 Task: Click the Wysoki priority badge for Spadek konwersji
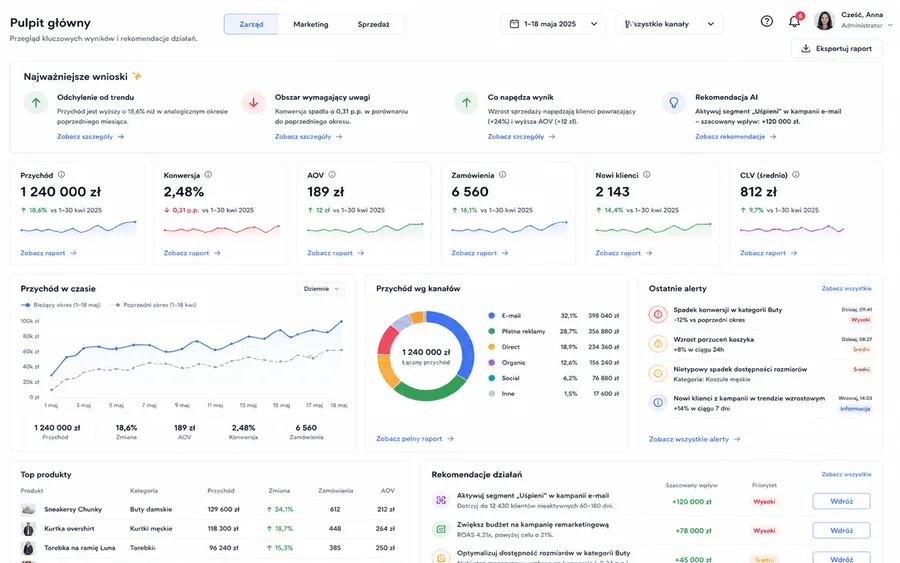(x=860, y=320)
